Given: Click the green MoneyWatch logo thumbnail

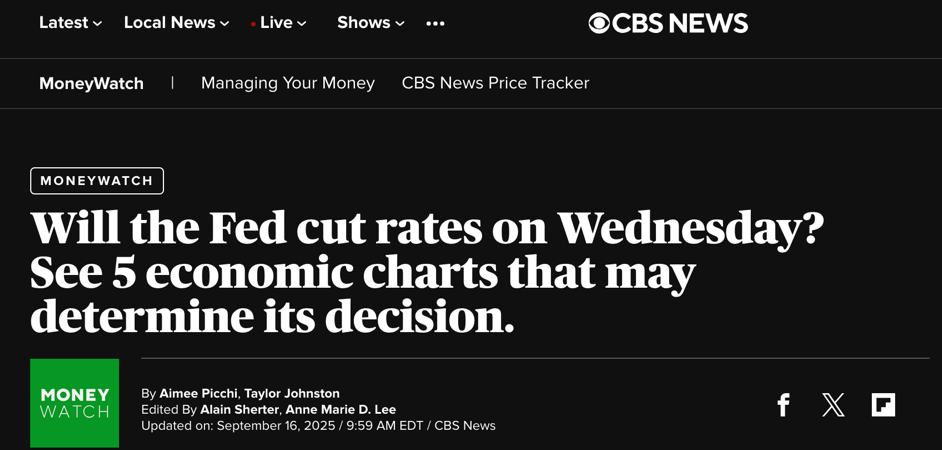Looking at the screenshot, I should pyautogui.click(x=75, y=403).
